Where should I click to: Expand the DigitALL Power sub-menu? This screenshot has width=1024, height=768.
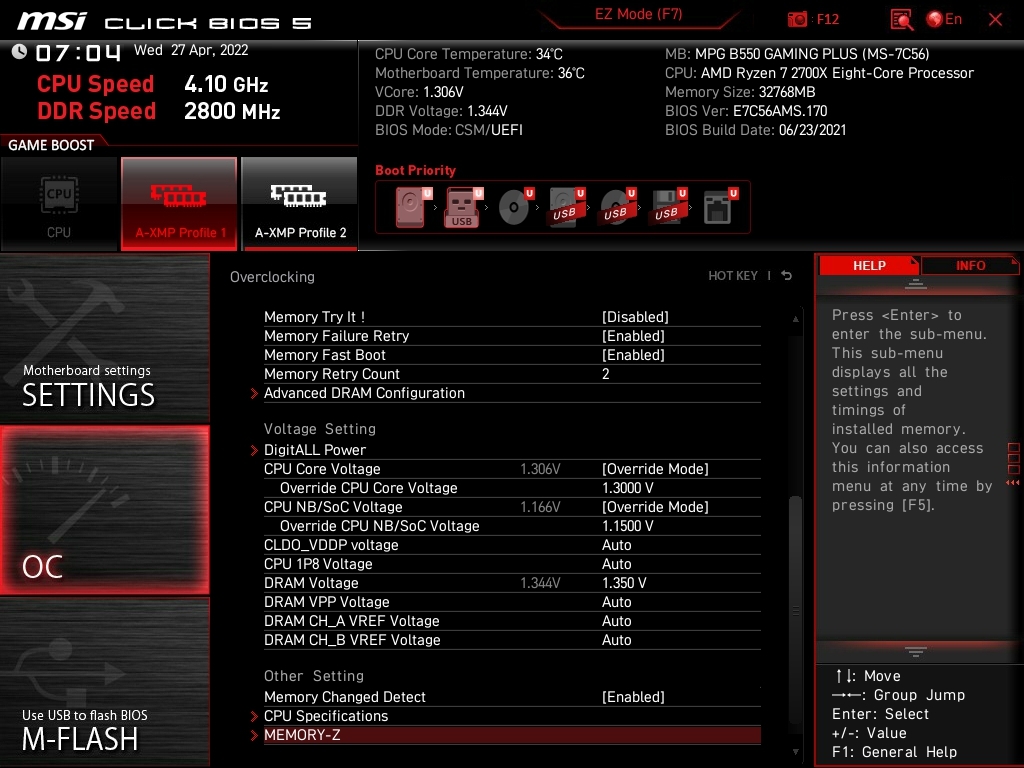coord(315,450)
